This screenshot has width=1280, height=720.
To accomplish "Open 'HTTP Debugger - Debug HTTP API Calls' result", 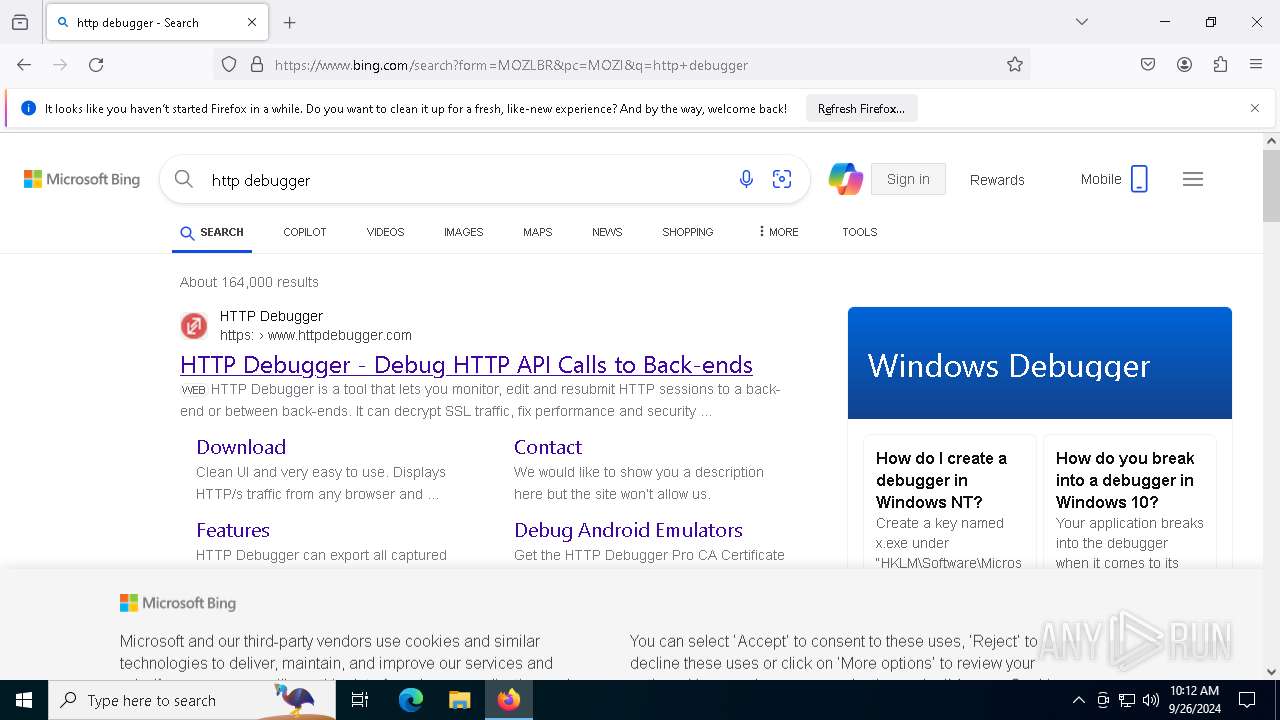I will [466, 365].
